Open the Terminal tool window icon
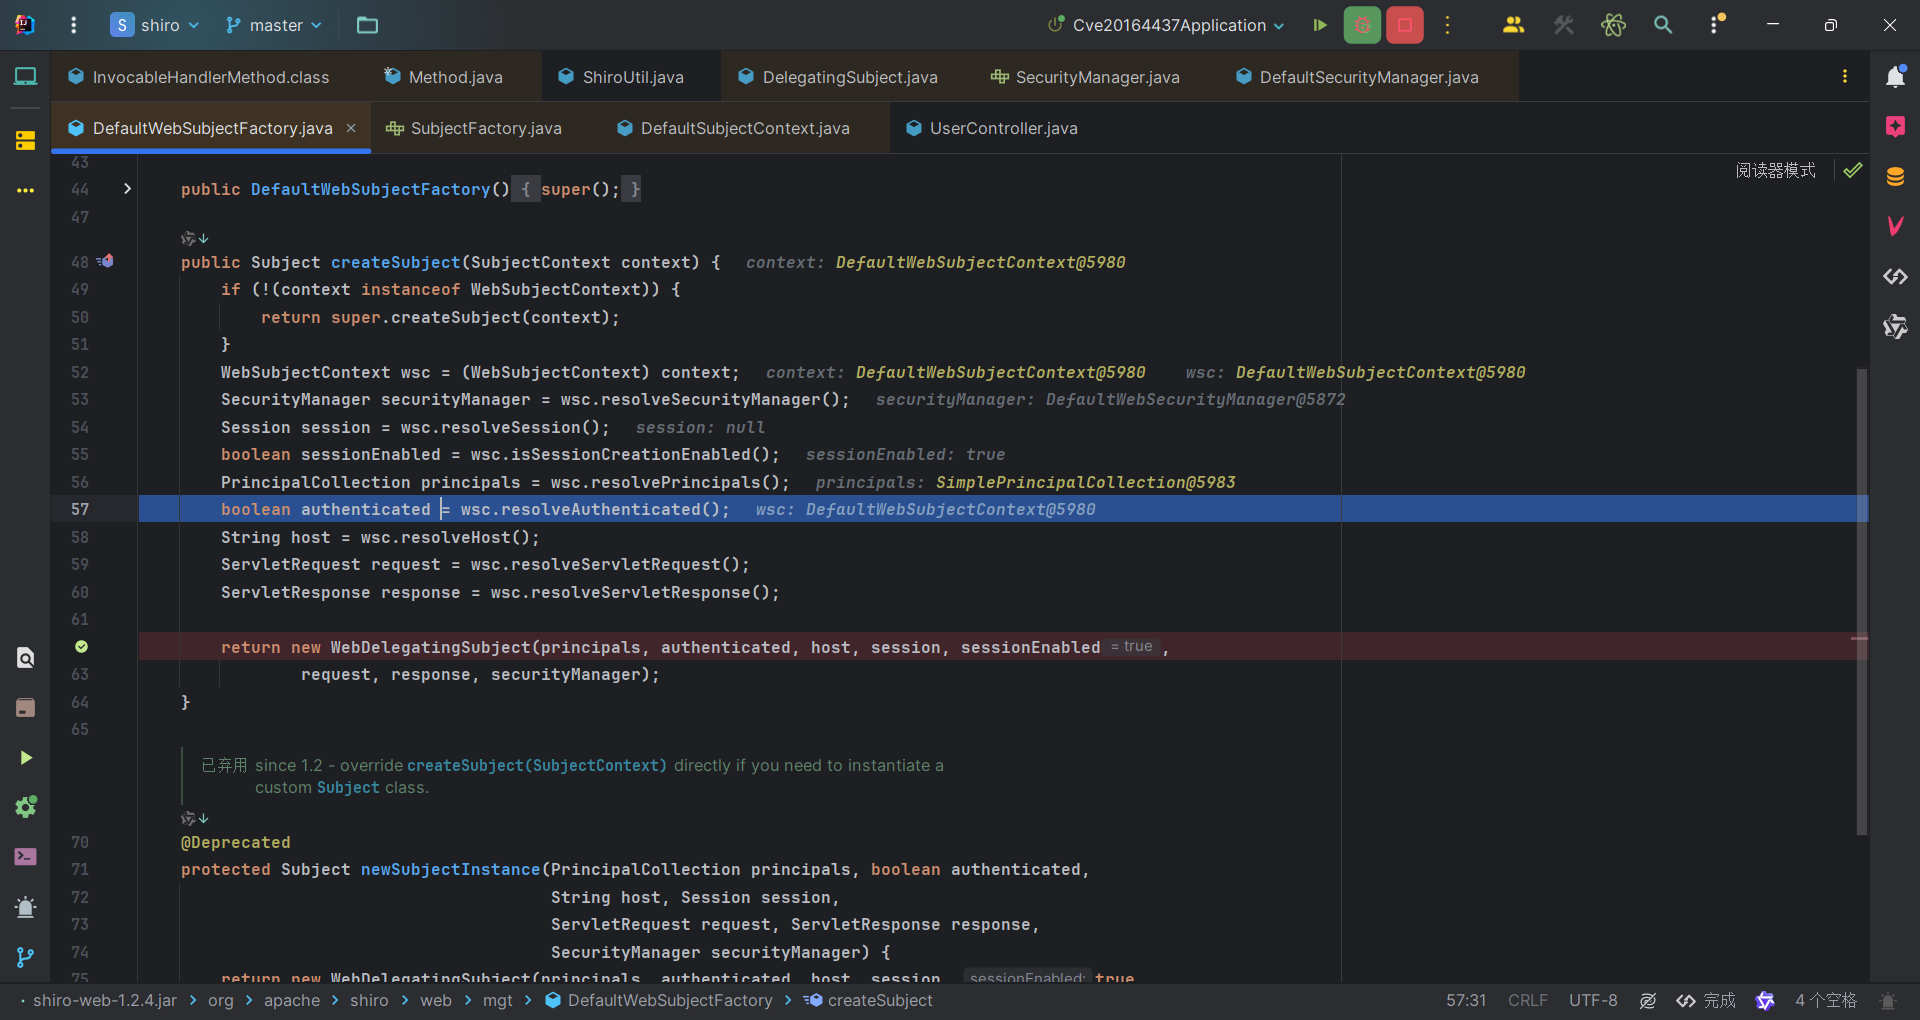The width and height of the screenshot is (1920, 1020). point(26,857)
